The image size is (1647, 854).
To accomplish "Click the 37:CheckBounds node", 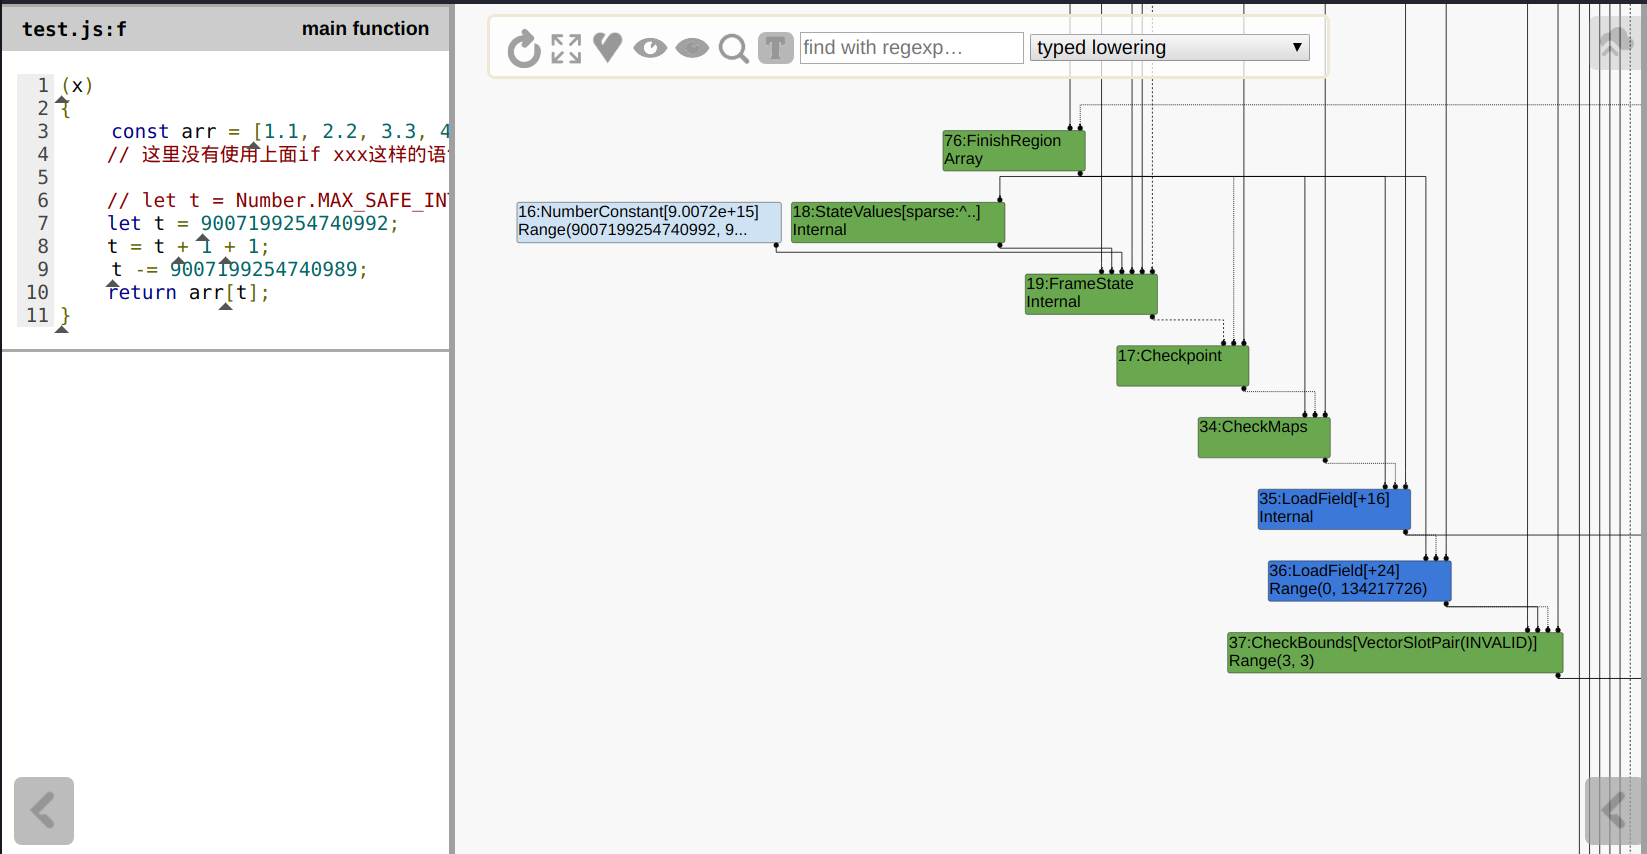I will 1394,652.
